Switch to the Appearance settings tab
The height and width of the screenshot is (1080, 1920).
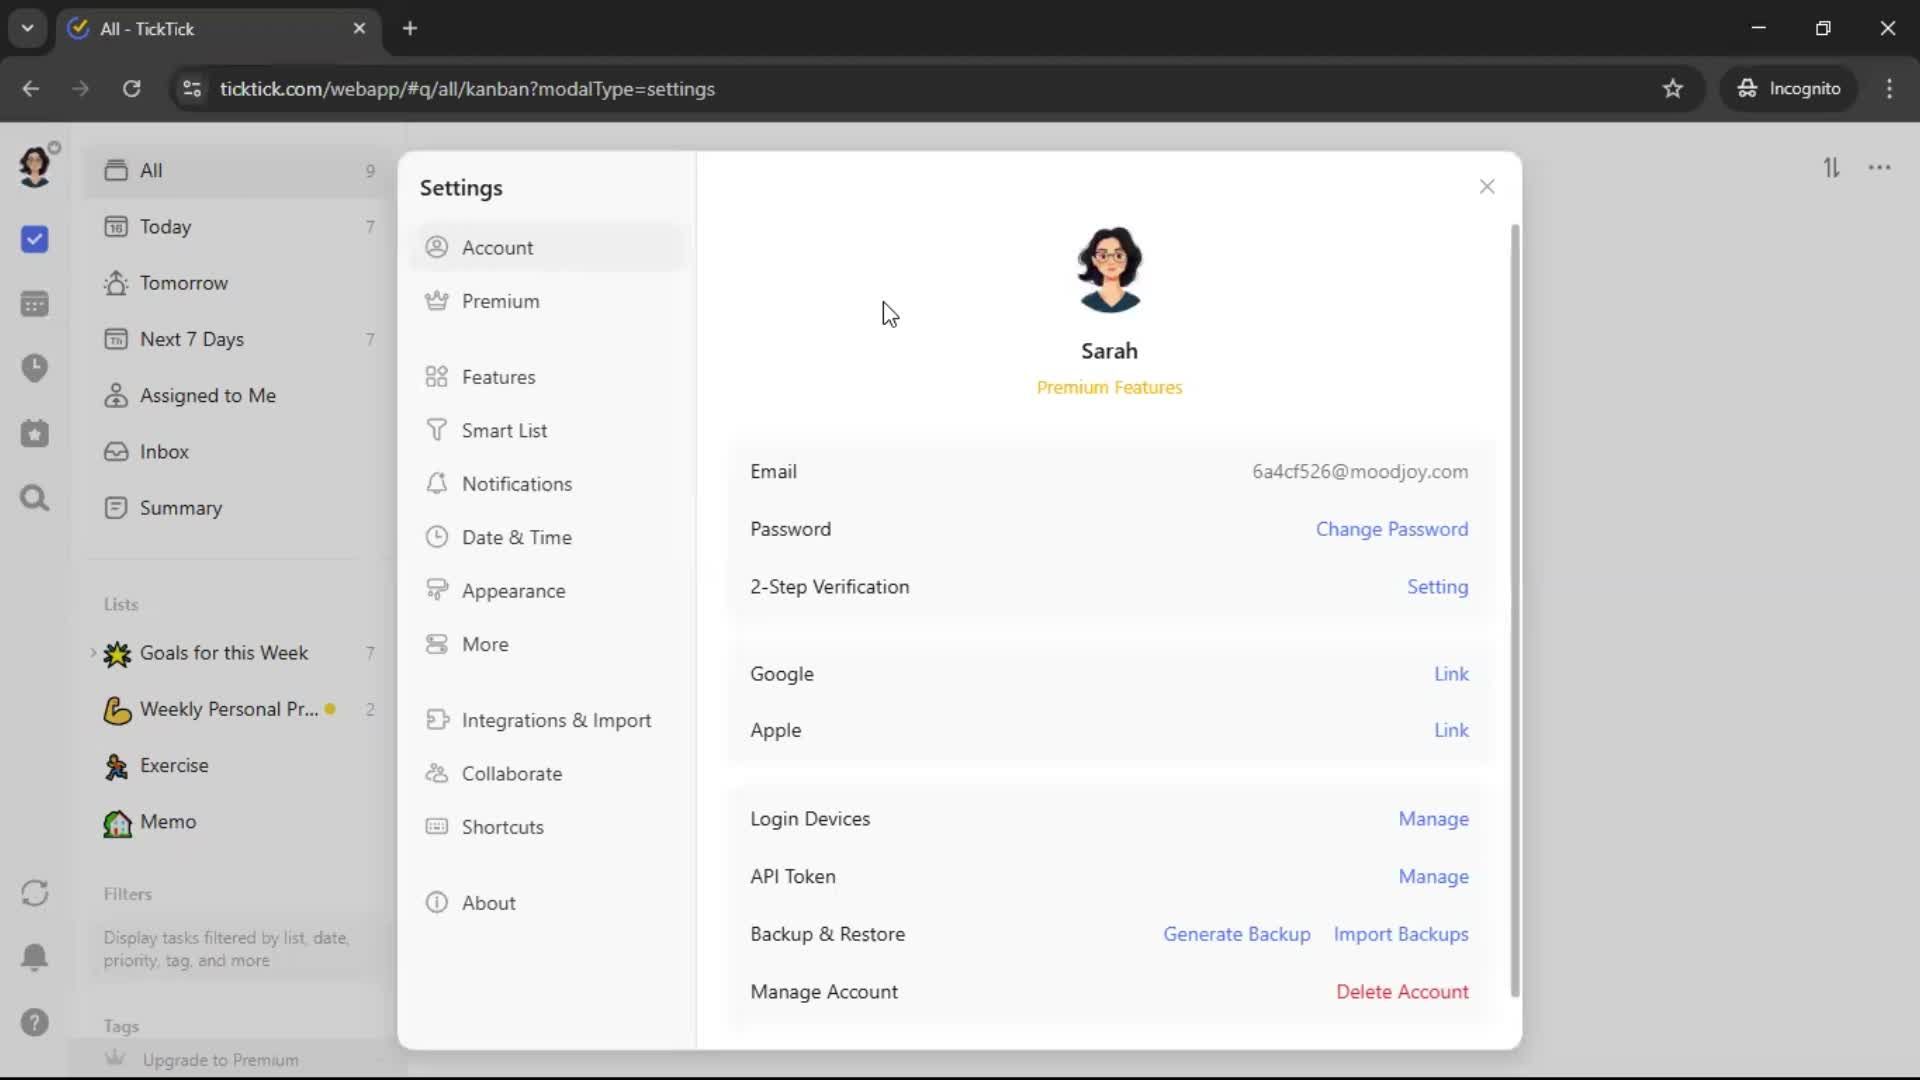513,591
